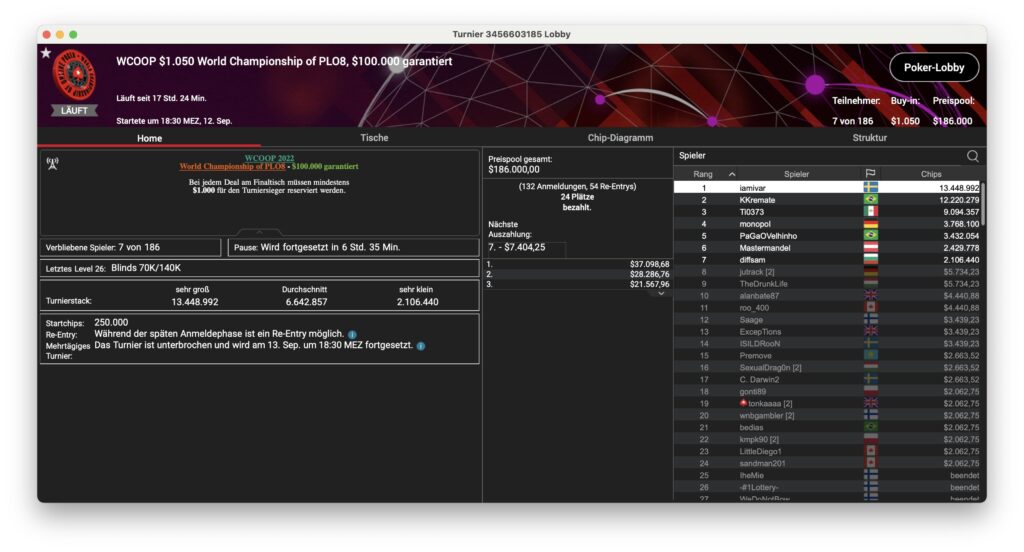Open the Chip-Diagramm tab
The image size is (1024, 552).
pyautogui.click(x=620, y=138)
